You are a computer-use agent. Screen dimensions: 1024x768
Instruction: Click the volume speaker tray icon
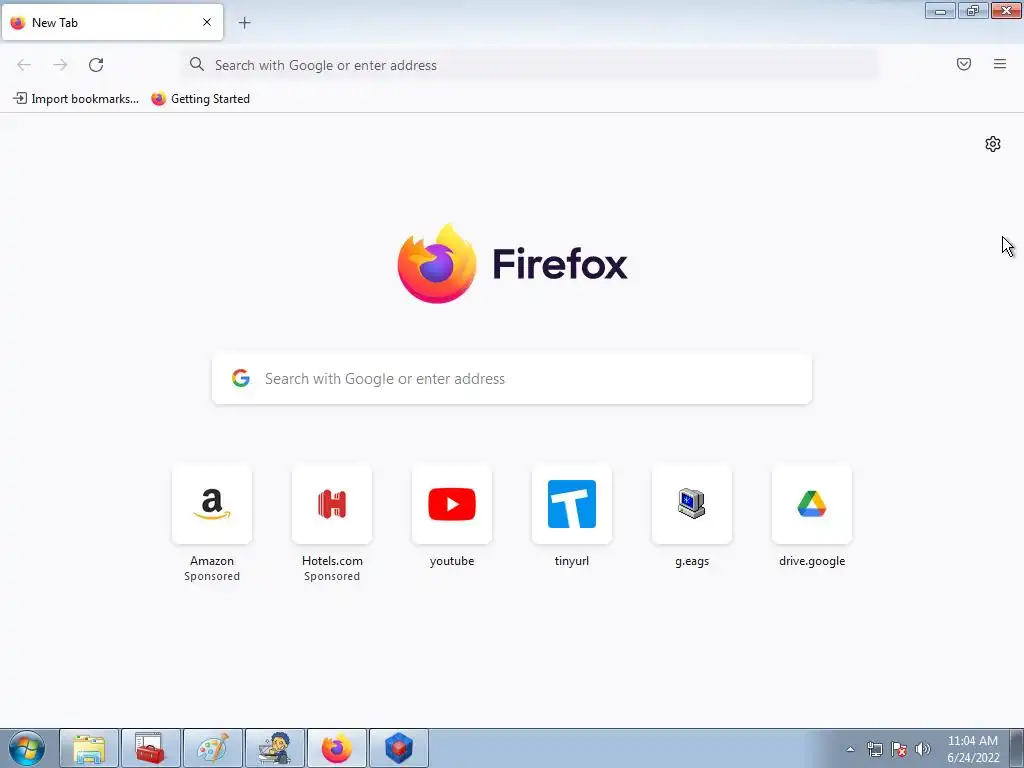pyautogui.click(x=923, y=749)
